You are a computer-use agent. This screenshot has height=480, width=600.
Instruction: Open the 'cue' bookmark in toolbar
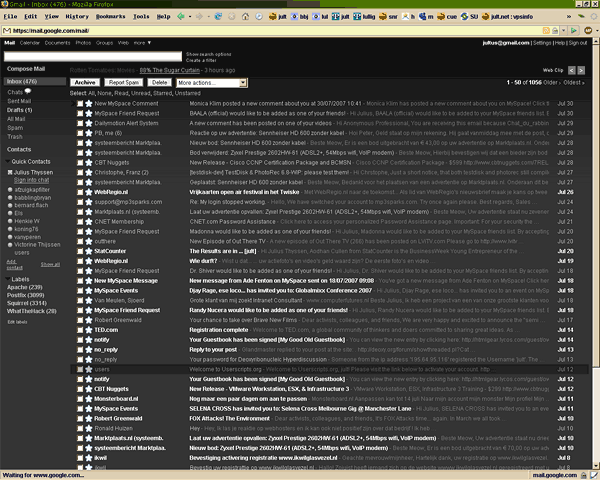point(447,17)
